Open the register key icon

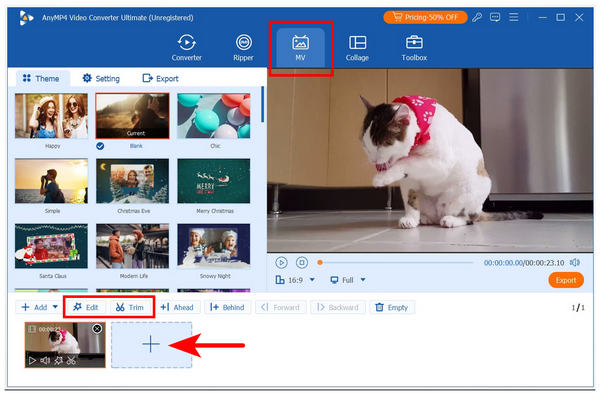pos(477,17)
